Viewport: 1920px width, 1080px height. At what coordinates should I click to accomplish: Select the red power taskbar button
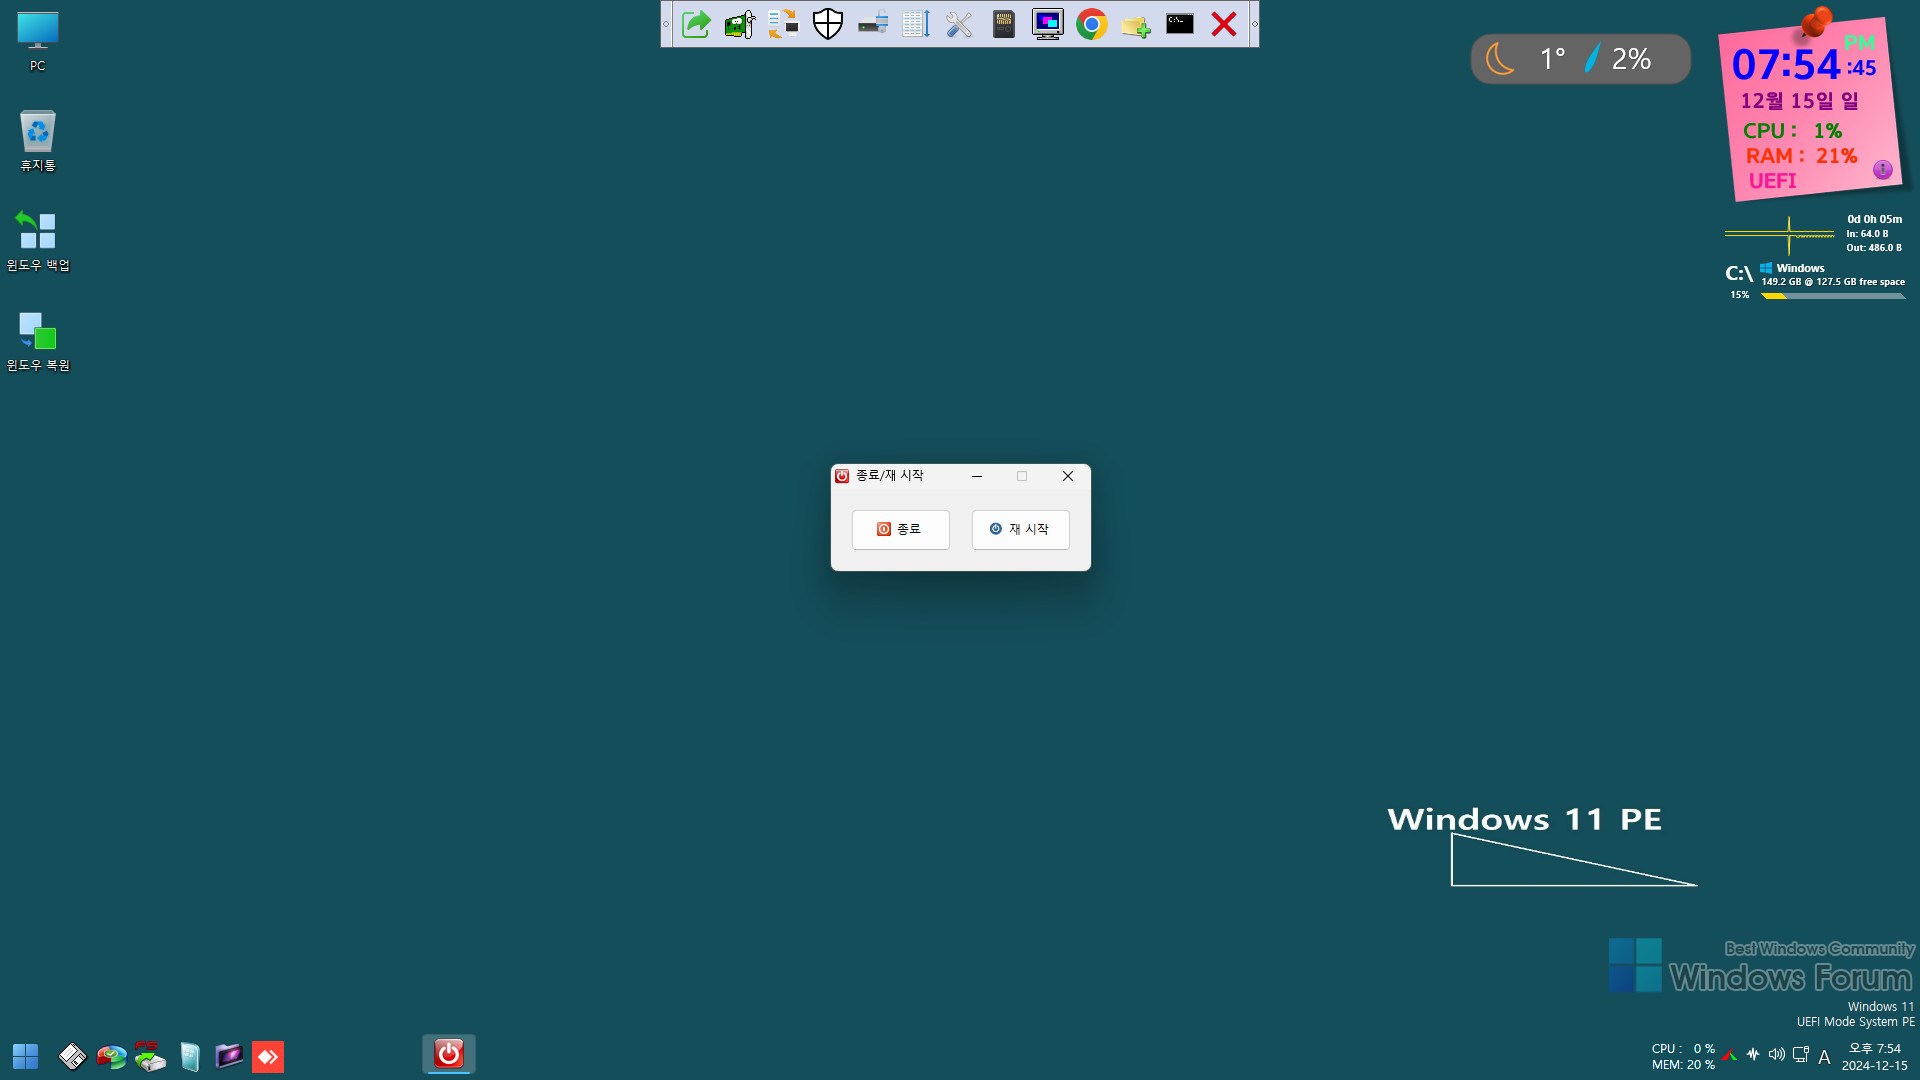(448, 1054)
